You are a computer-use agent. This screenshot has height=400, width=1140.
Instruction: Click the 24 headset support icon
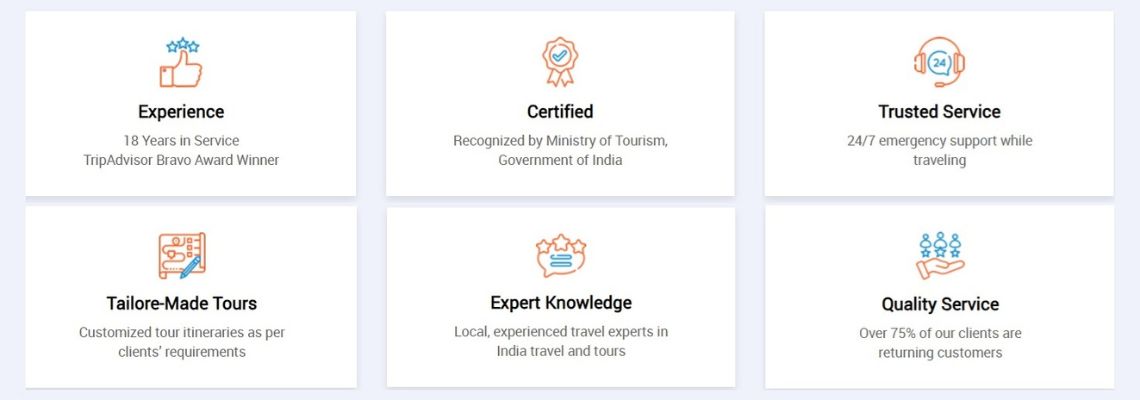click(x=939, y=63)
